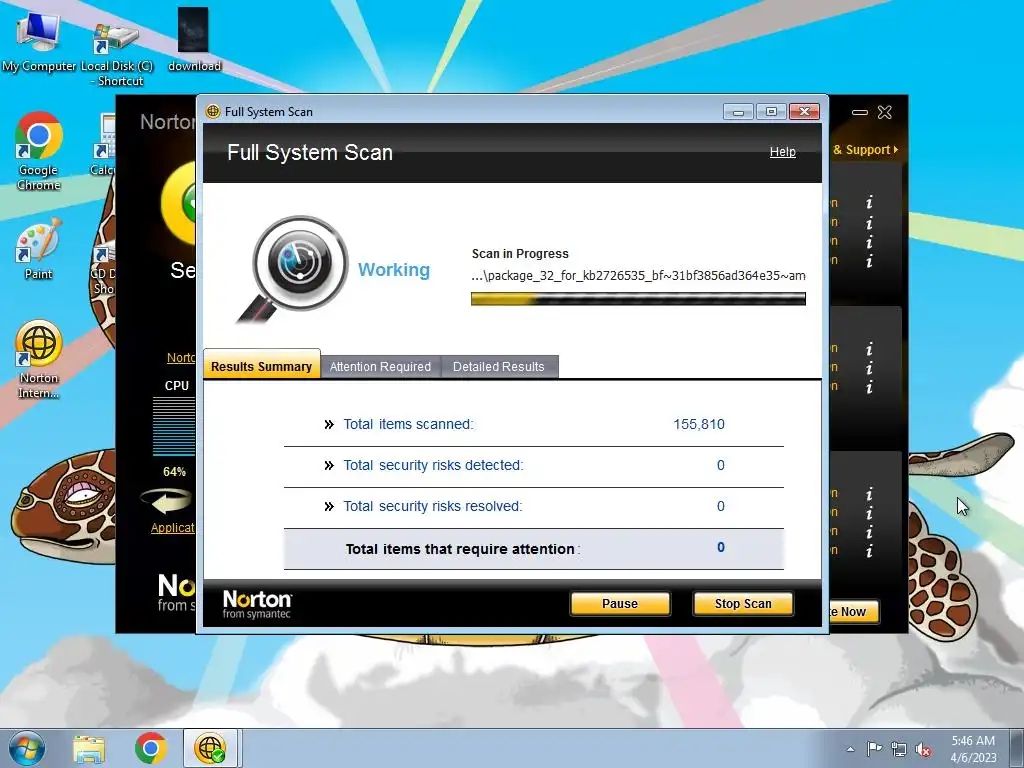Click the topmost info icon in Norton's panel
1024x768 pixels.
[869, 202]
